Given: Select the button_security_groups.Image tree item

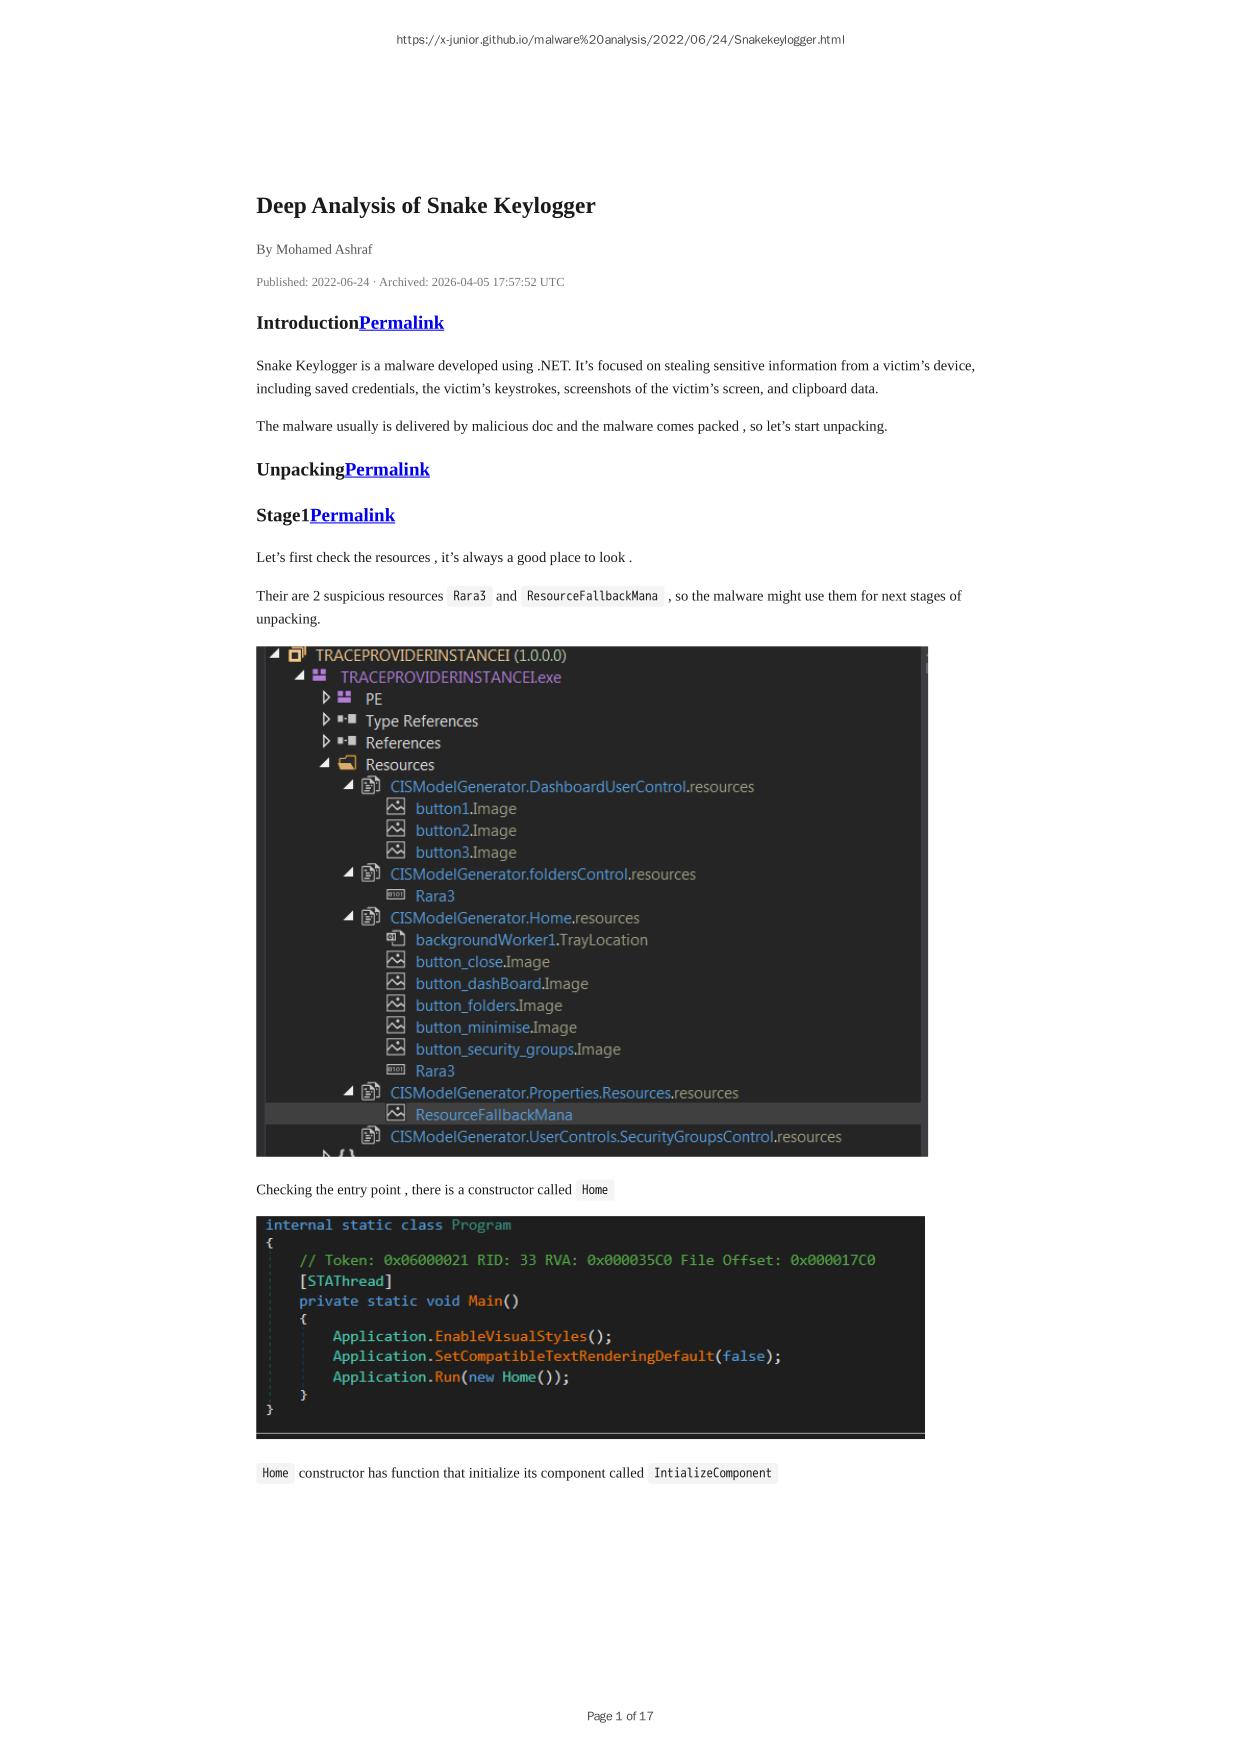Looking at the screenshot, I should point(517,1049).
